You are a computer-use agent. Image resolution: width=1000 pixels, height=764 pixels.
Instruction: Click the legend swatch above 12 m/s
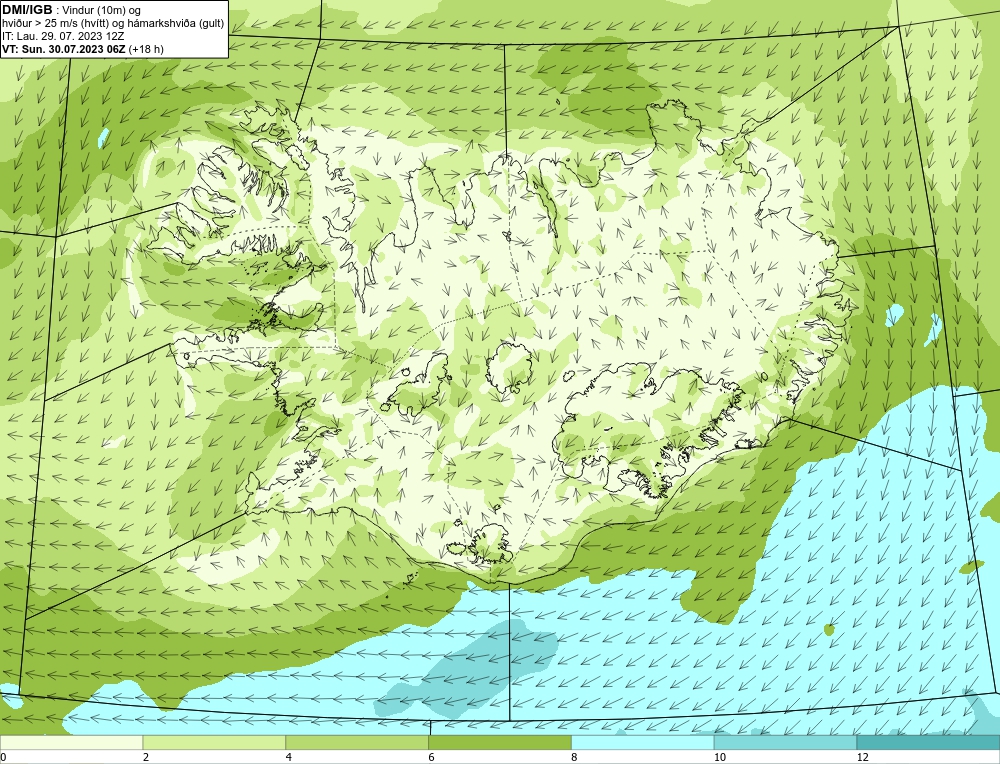pyautogui.click(x=929, y=742)
